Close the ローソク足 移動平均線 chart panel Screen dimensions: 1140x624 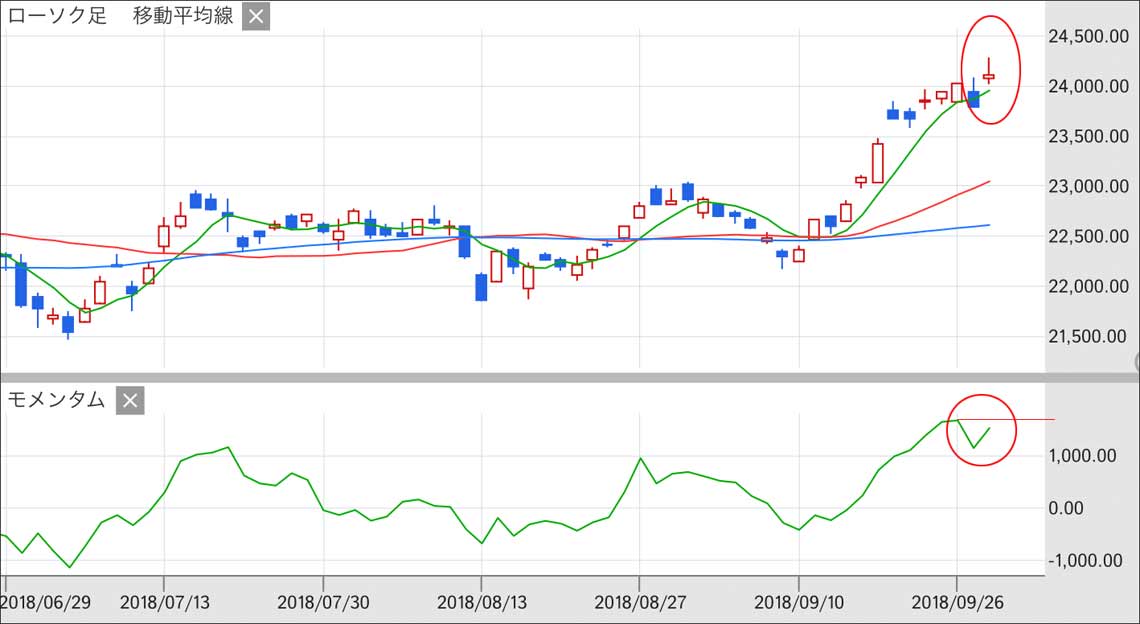tap(256, 17)
